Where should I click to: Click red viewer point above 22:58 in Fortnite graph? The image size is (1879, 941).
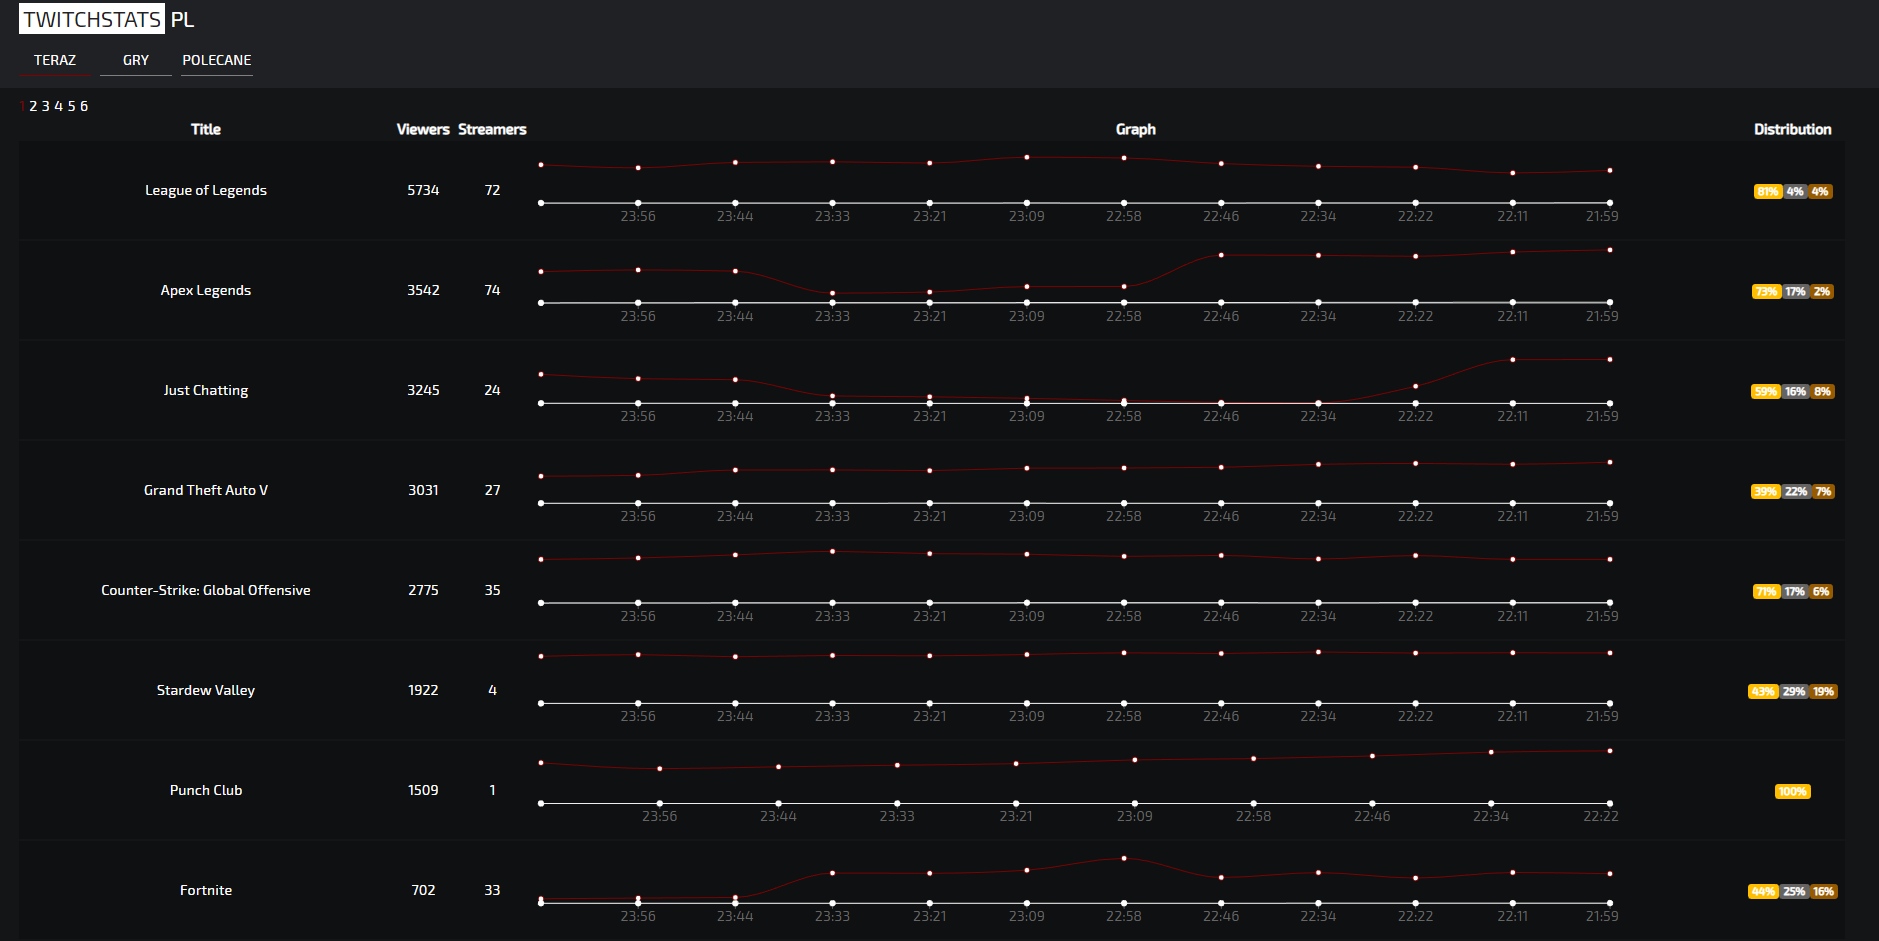click(1124, 858)
